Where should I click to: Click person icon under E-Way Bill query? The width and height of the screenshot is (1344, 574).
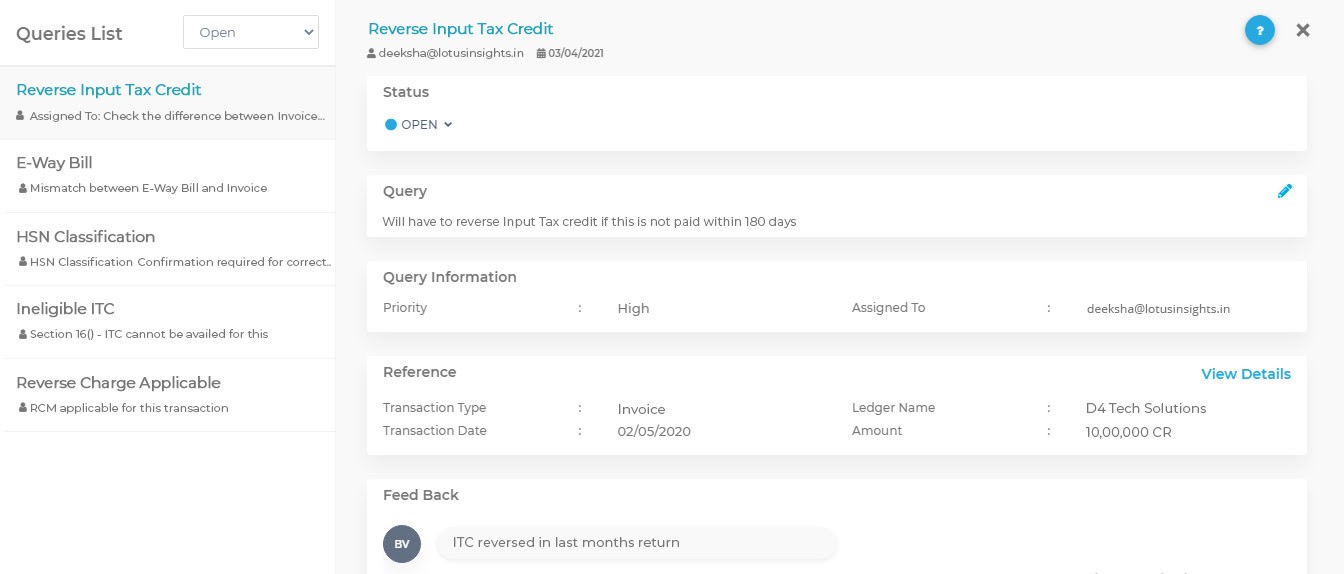[x=22, y=188]
